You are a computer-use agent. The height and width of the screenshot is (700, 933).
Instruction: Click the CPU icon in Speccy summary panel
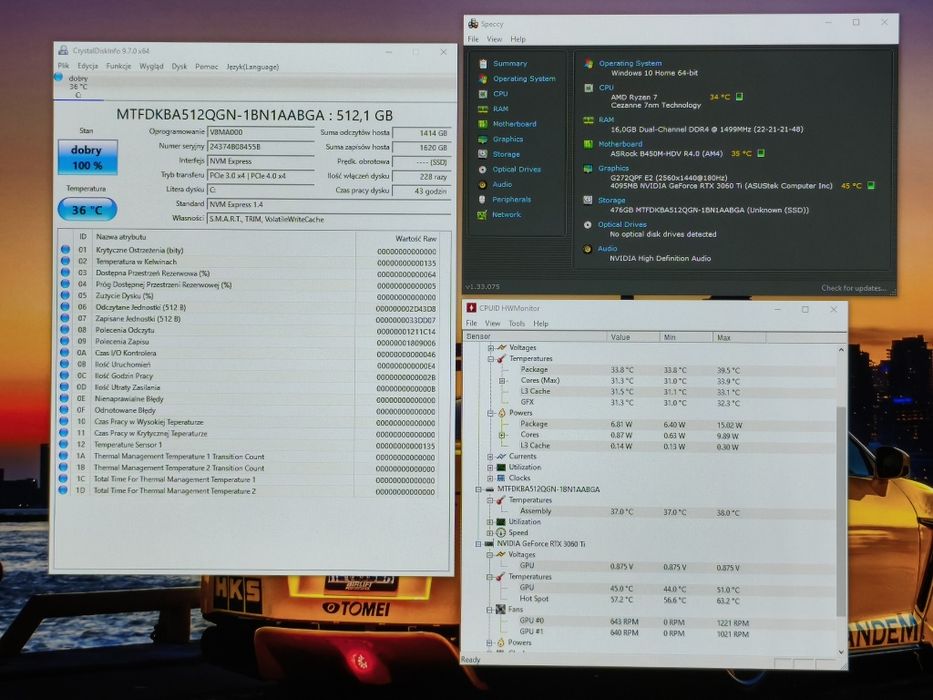coord(588,88)
